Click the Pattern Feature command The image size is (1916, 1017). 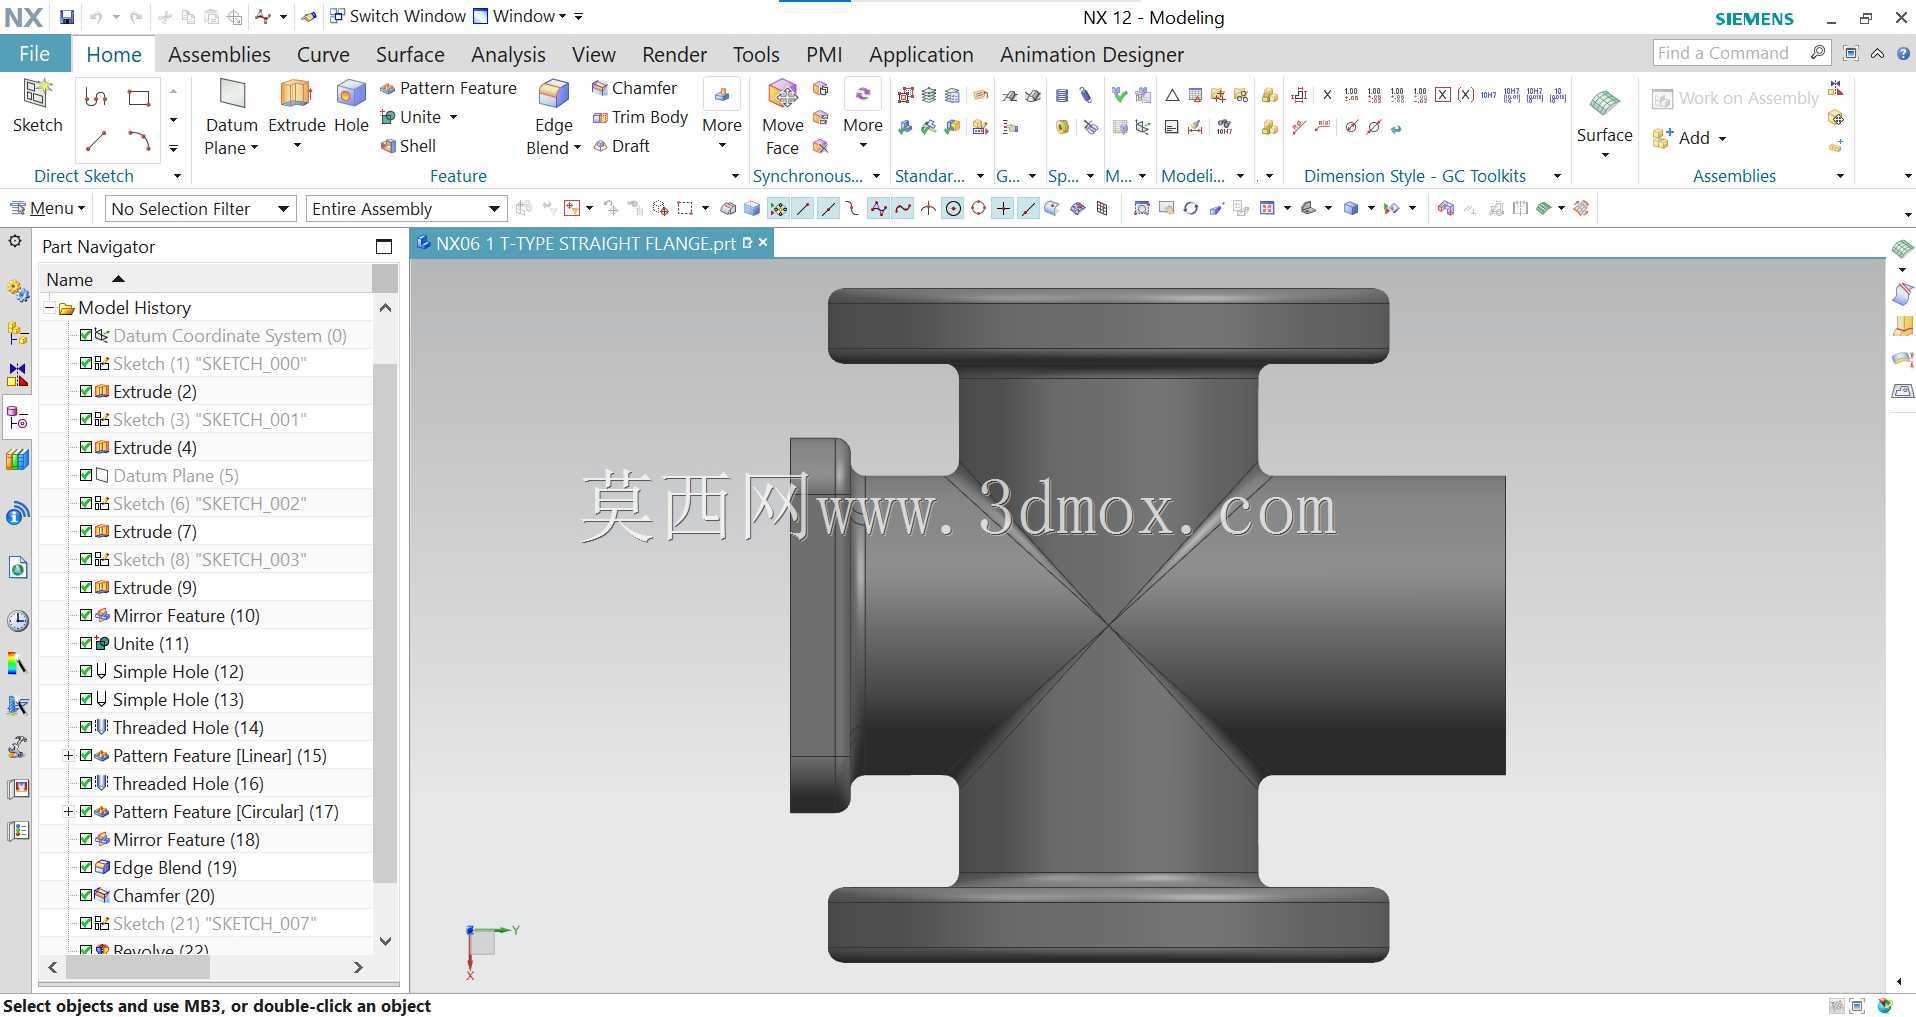[x=448, y=88]
